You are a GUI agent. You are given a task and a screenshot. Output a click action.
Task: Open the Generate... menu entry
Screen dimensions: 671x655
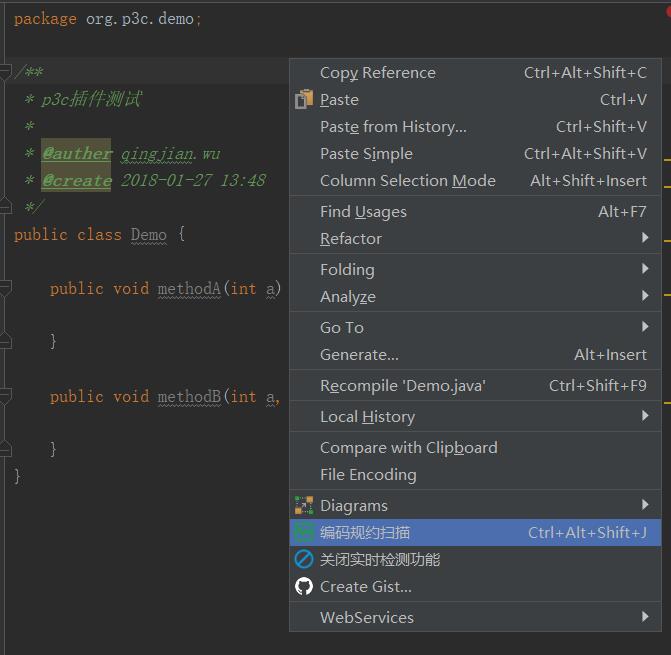click(x=475, y=355)
